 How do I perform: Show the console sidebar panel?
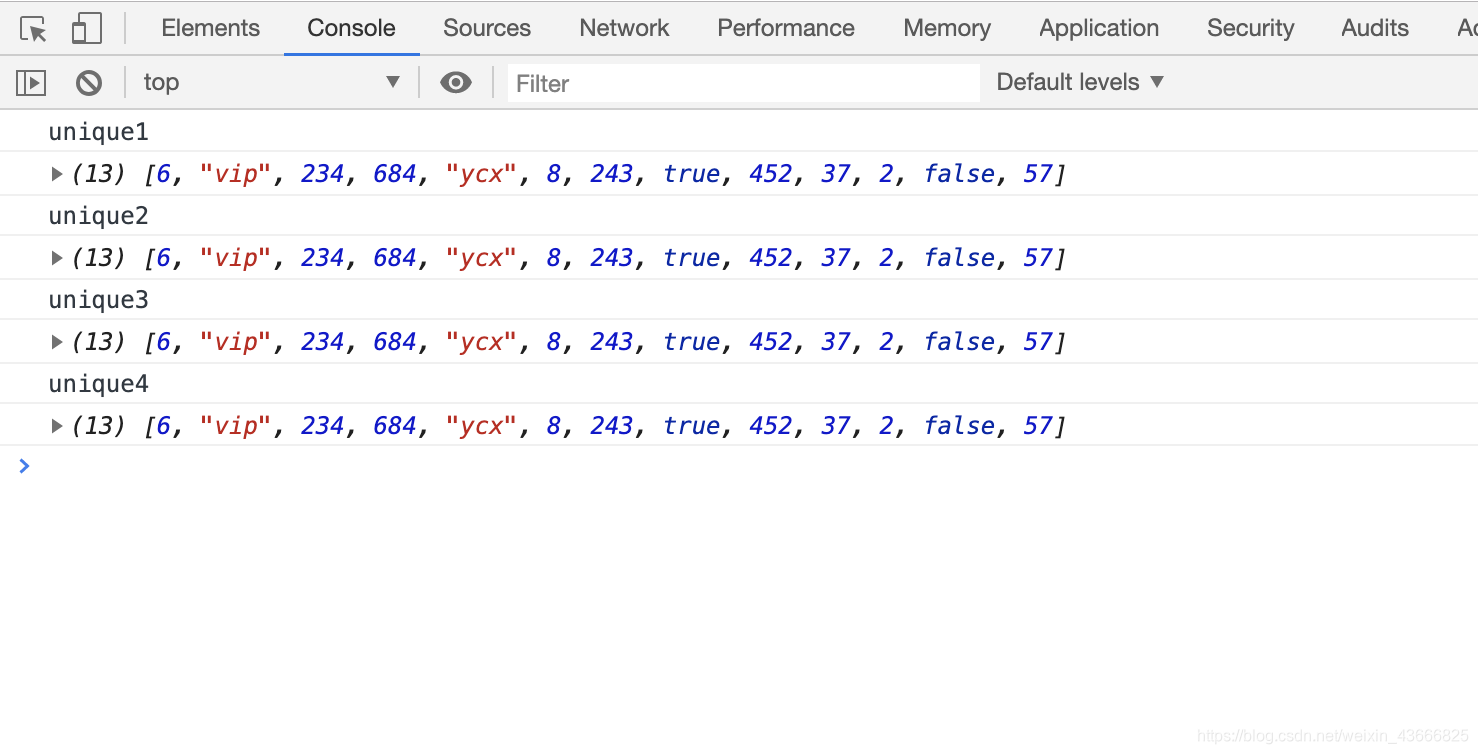tap(31, 83)
